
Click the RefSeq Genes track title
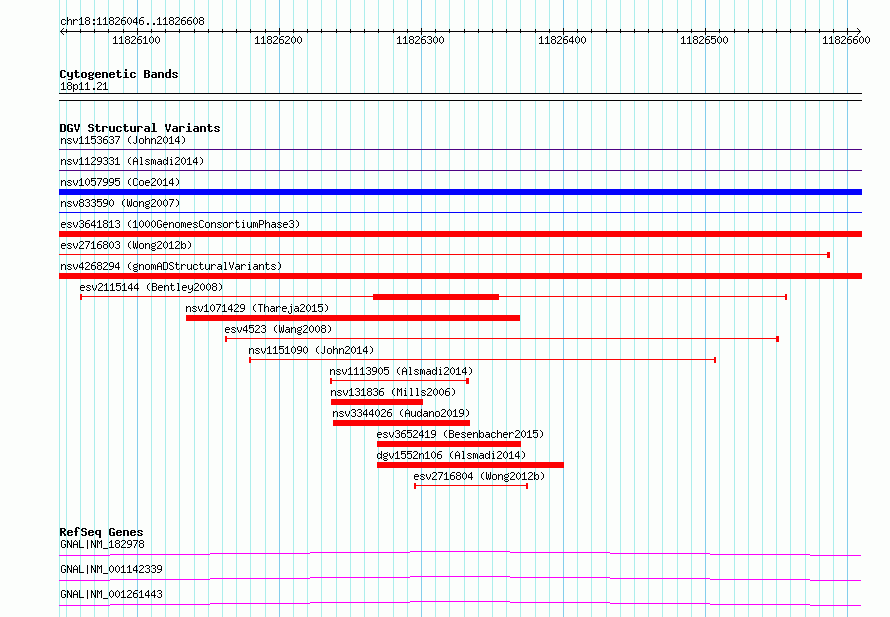click(x=101, y=532)
